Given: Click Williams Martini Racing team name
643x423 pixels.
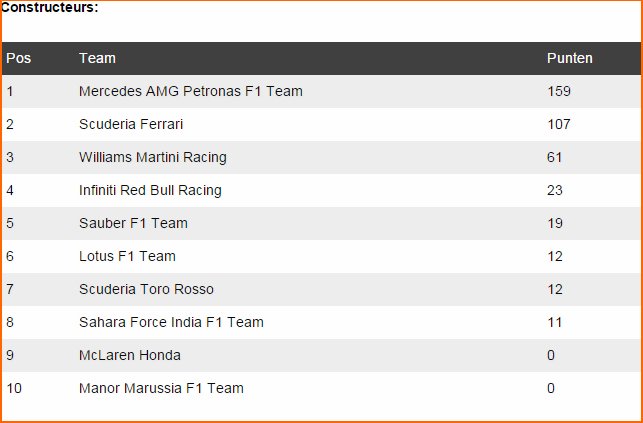Looking at the screenshot, I should click(153, 157).
